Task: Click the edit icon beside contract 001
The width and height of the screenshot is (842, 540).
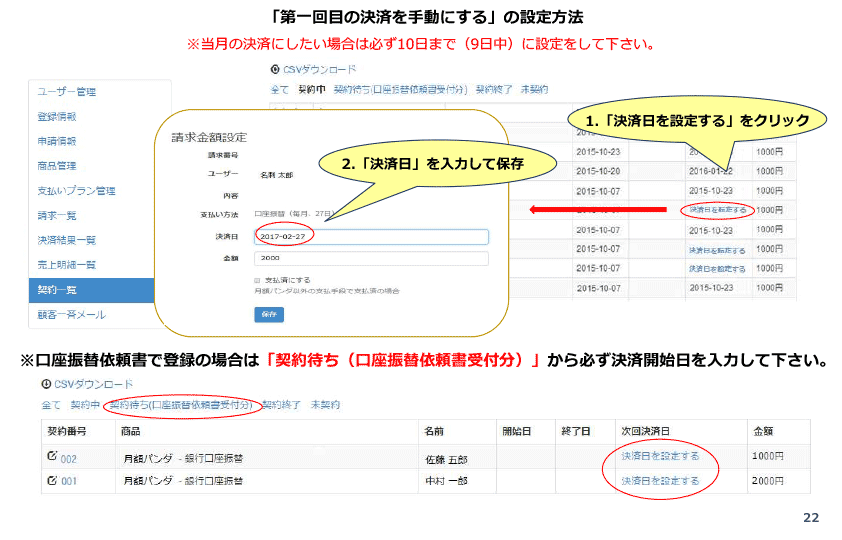Action: (x=52, y=481)
